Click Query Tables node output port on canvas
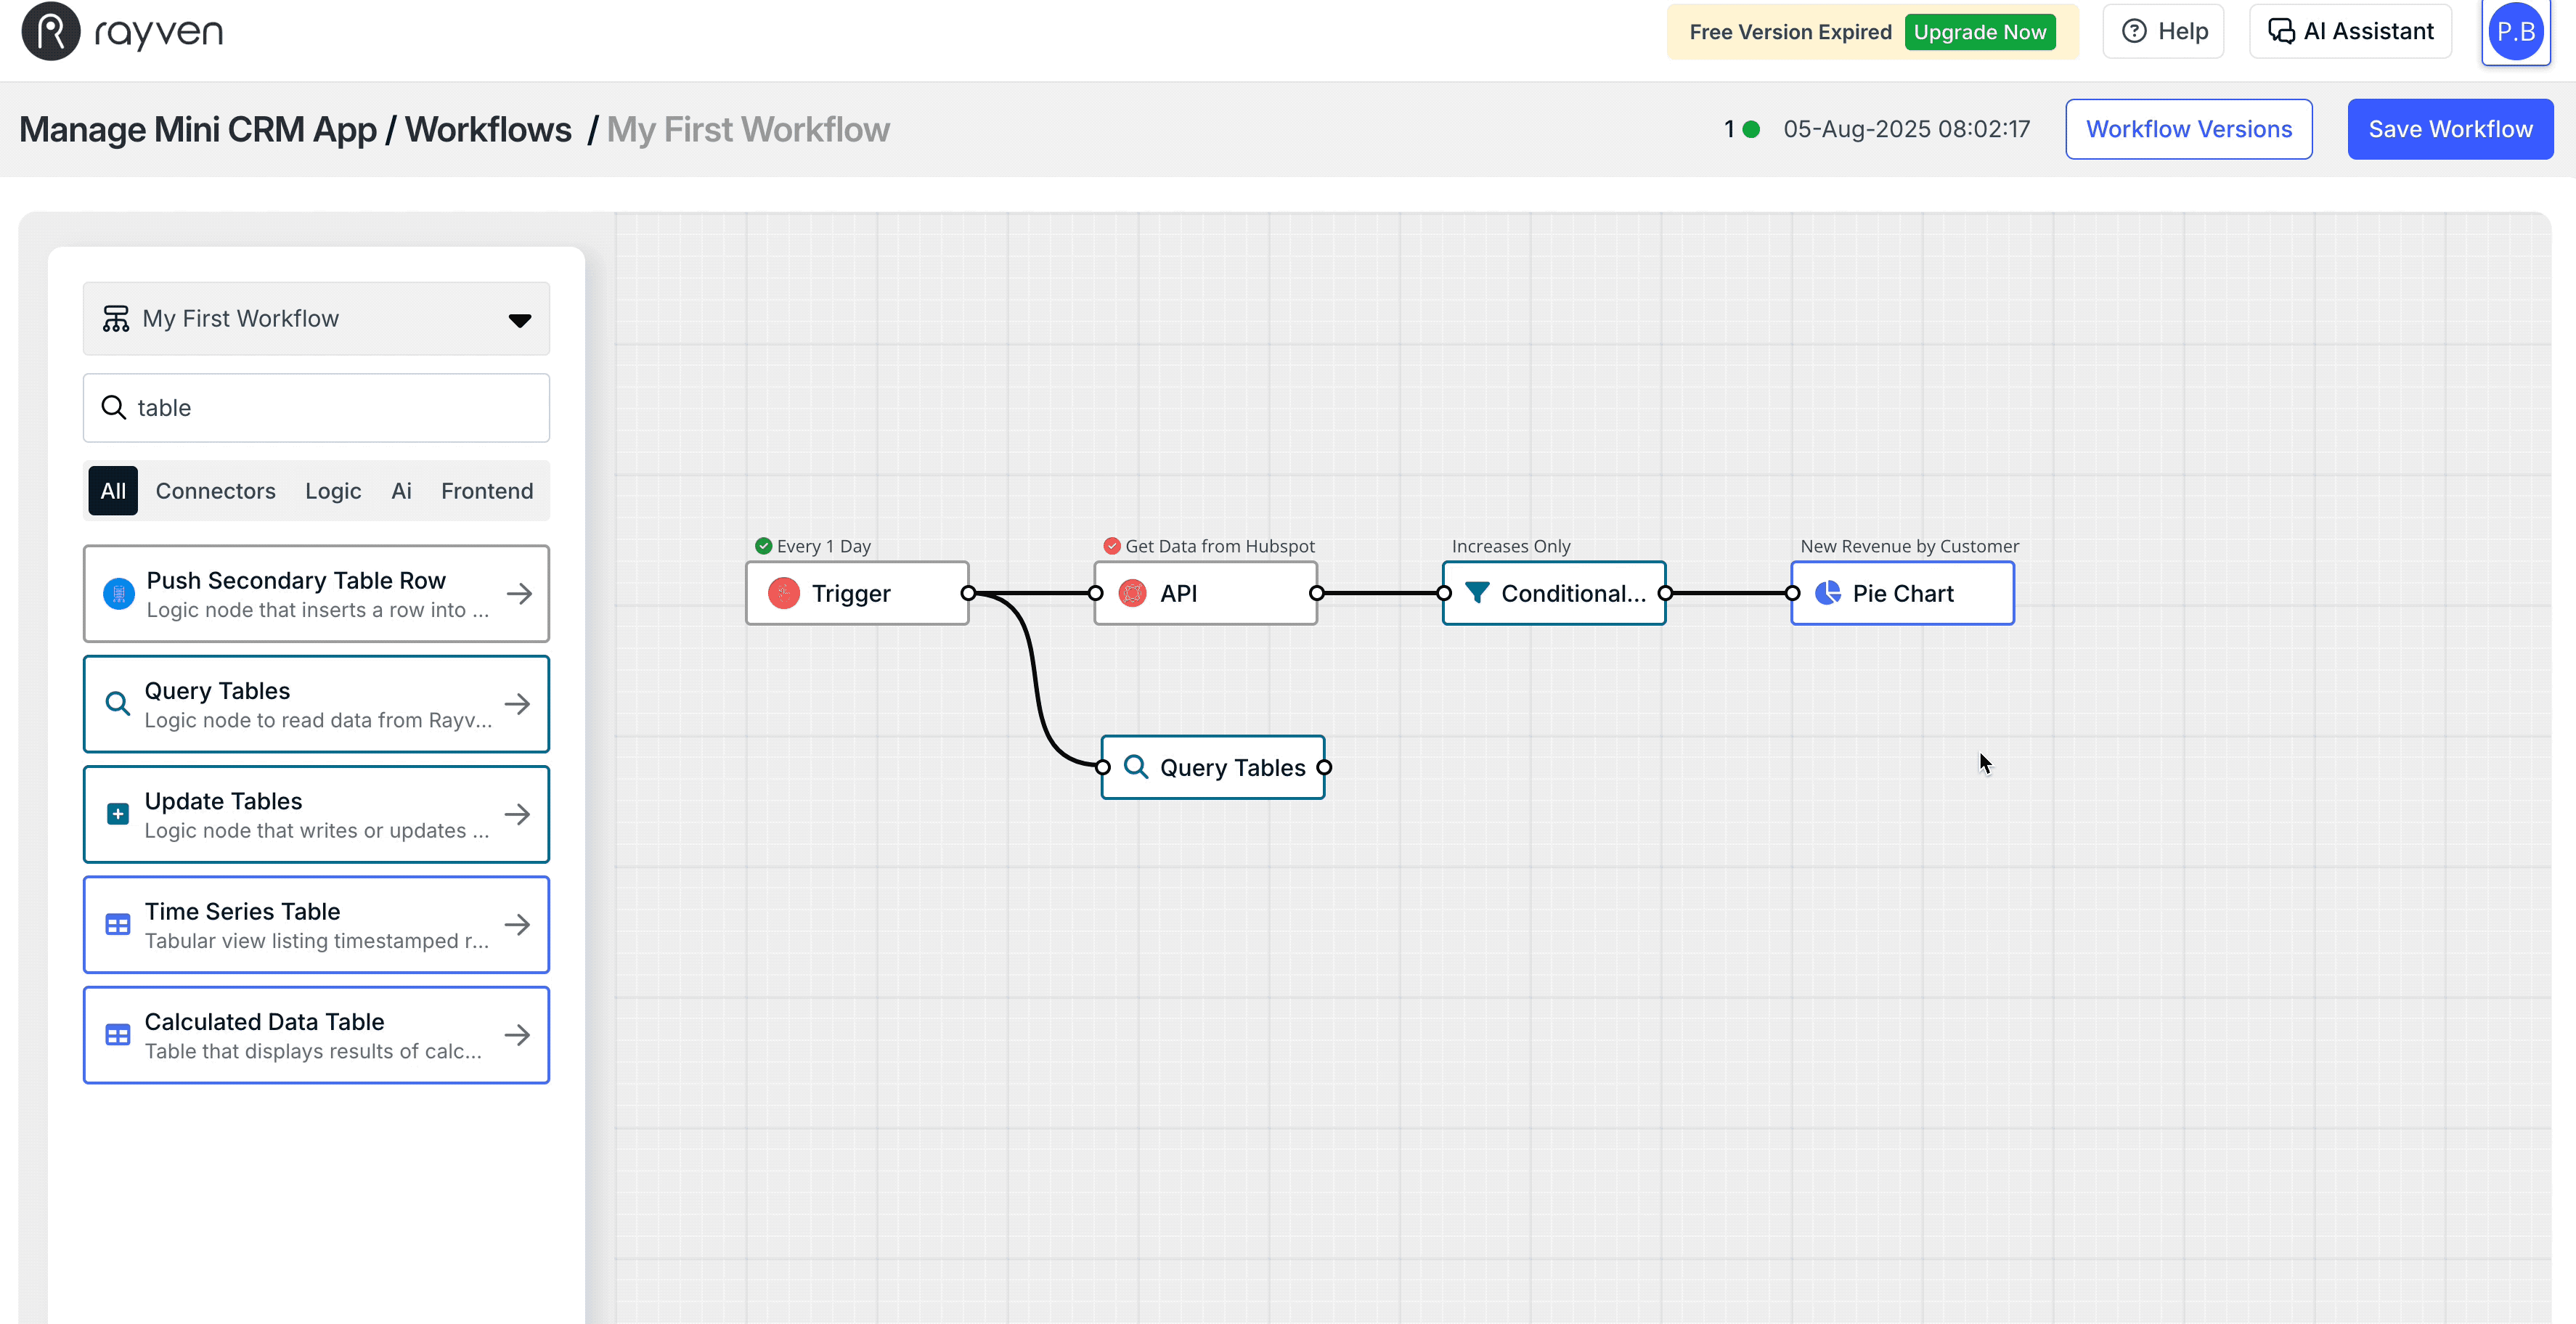 [x=1325, y=767]
